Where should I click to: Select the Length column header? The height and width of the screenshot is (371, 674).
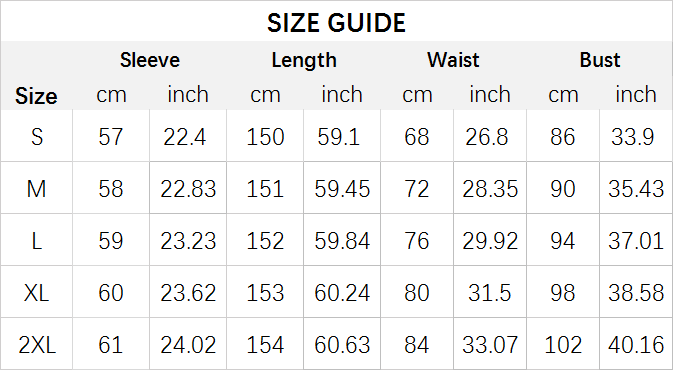[x=304, y=61]
